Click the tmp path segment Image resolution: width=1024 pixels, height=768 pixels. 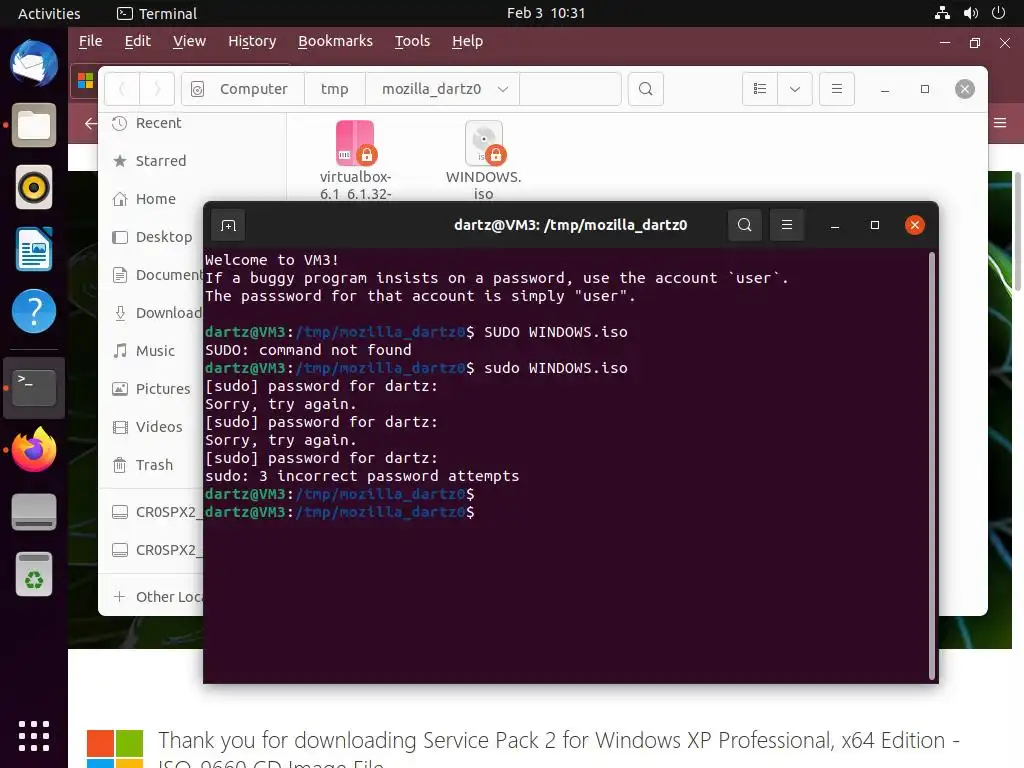click(334, 89)
